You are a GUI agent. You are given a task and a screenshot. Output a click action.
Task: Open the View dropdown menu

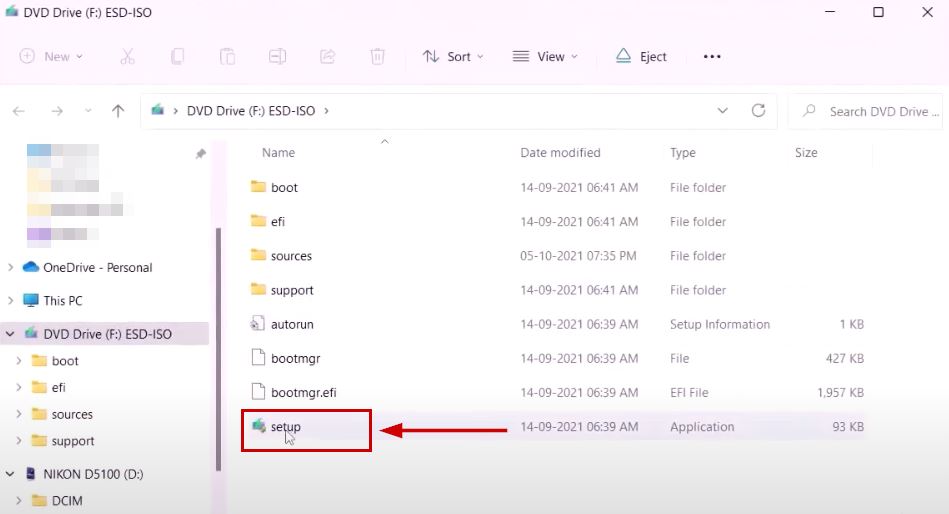coord(545,56)
